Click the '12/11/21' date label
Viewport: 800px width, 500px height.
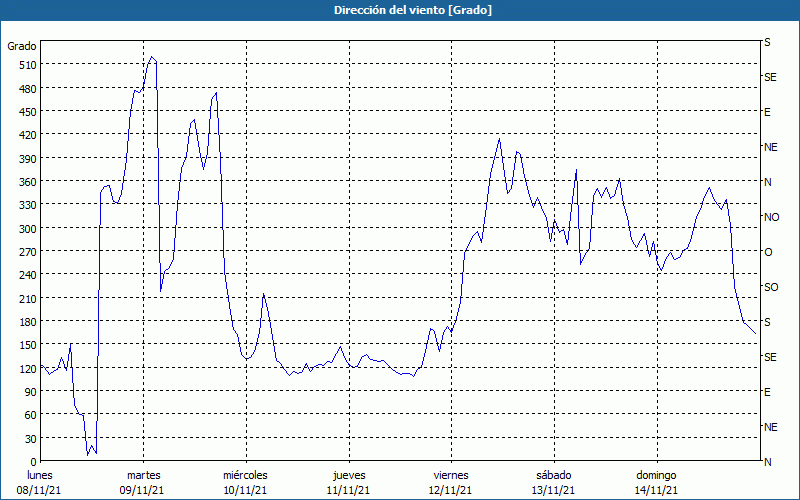pos(451,490)
